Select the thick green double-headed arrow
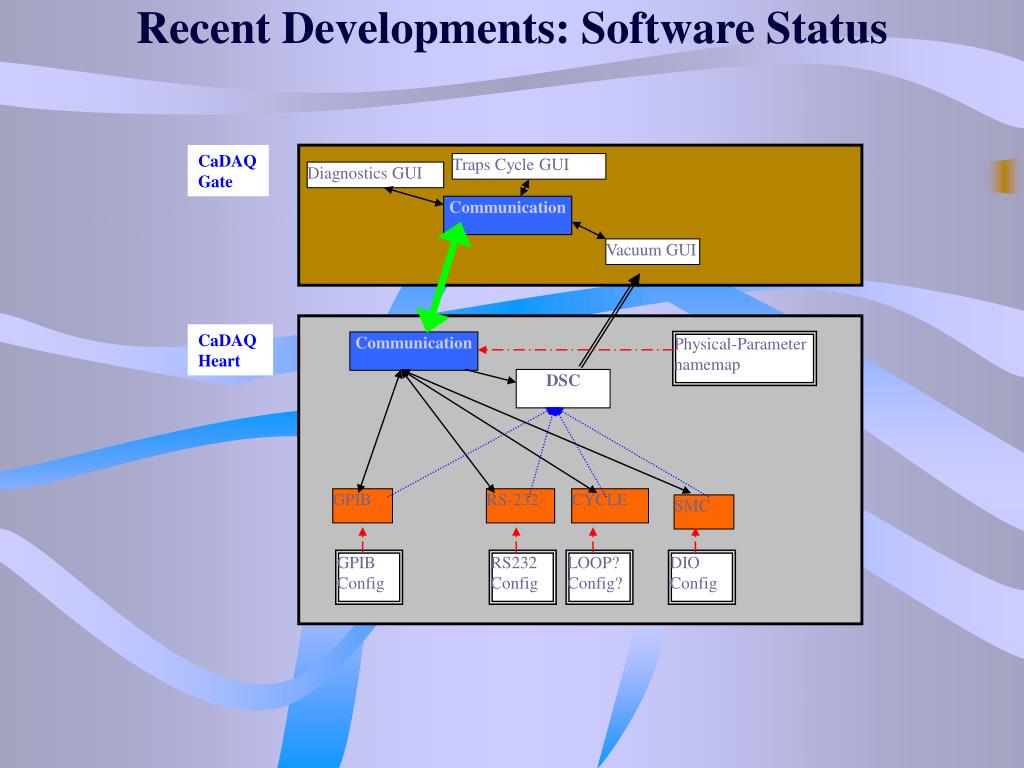 [x=444, y=277]
